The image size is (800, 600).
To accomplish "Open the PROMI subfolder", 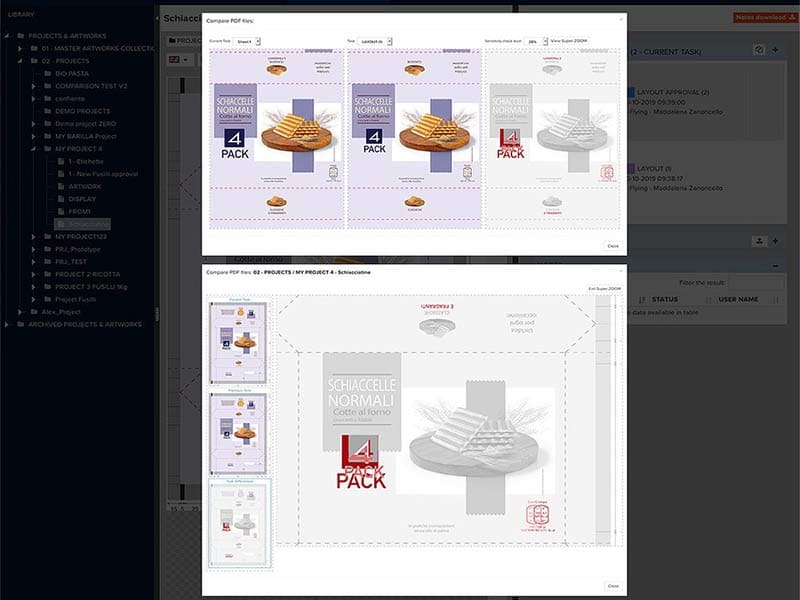I will [x=79, y=211].
